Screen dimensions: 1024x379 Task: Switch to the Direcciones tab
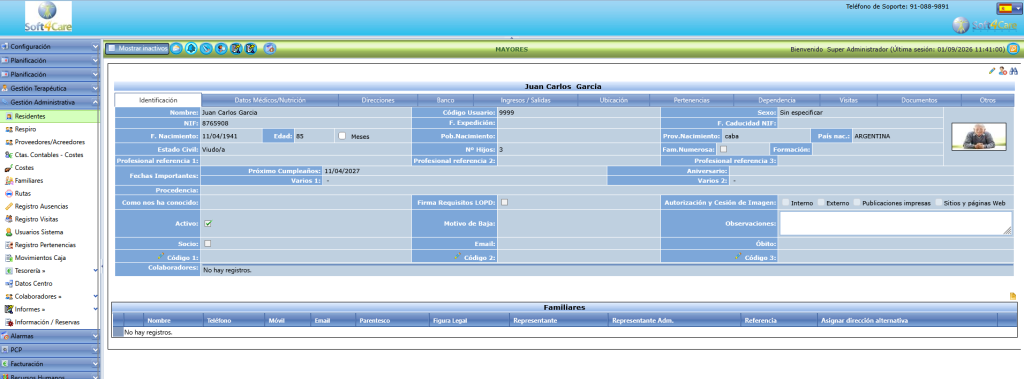click(x=377, y=100)
